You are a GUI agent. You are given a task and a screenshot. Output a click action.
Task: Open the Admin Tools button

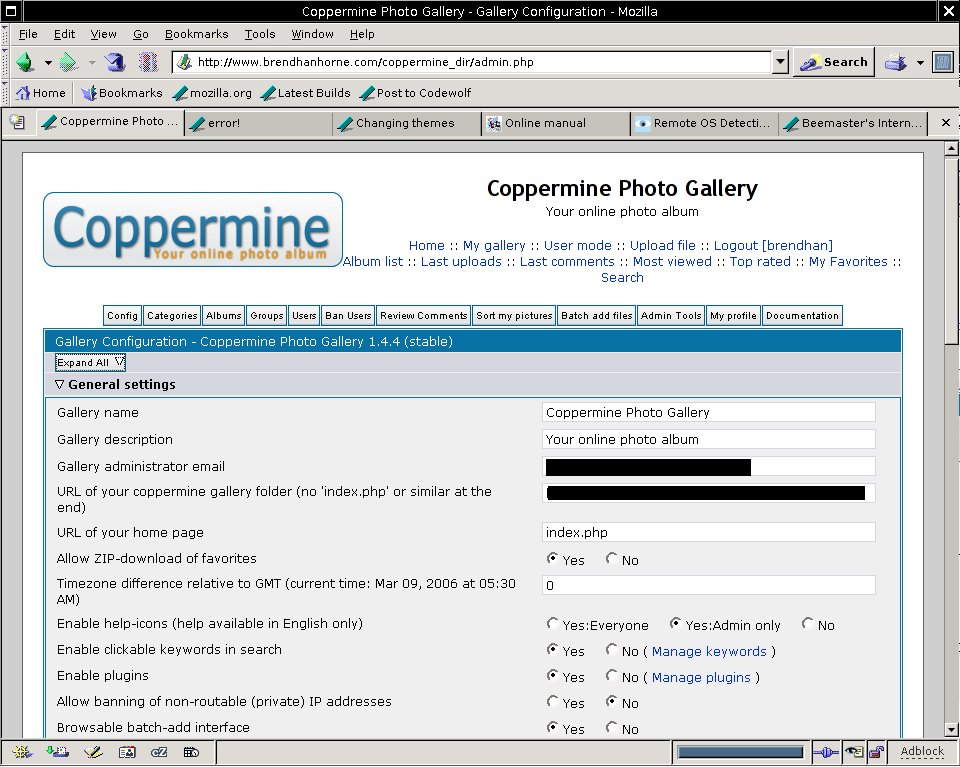click(671, 316)
